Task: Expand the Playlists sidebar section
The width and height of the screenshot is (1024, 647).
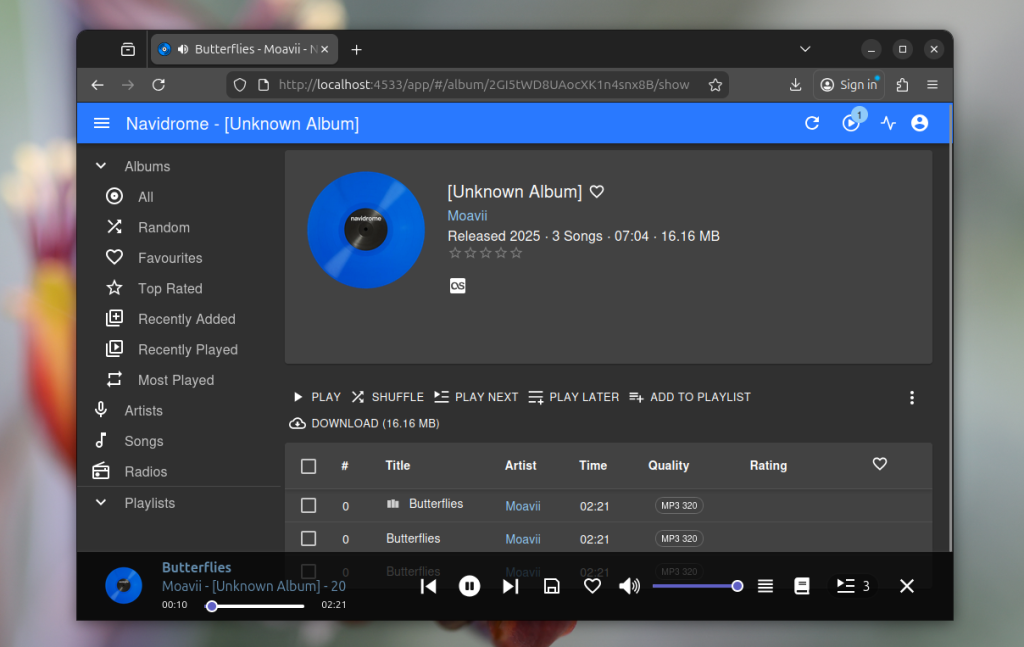Action: [101, 503]
